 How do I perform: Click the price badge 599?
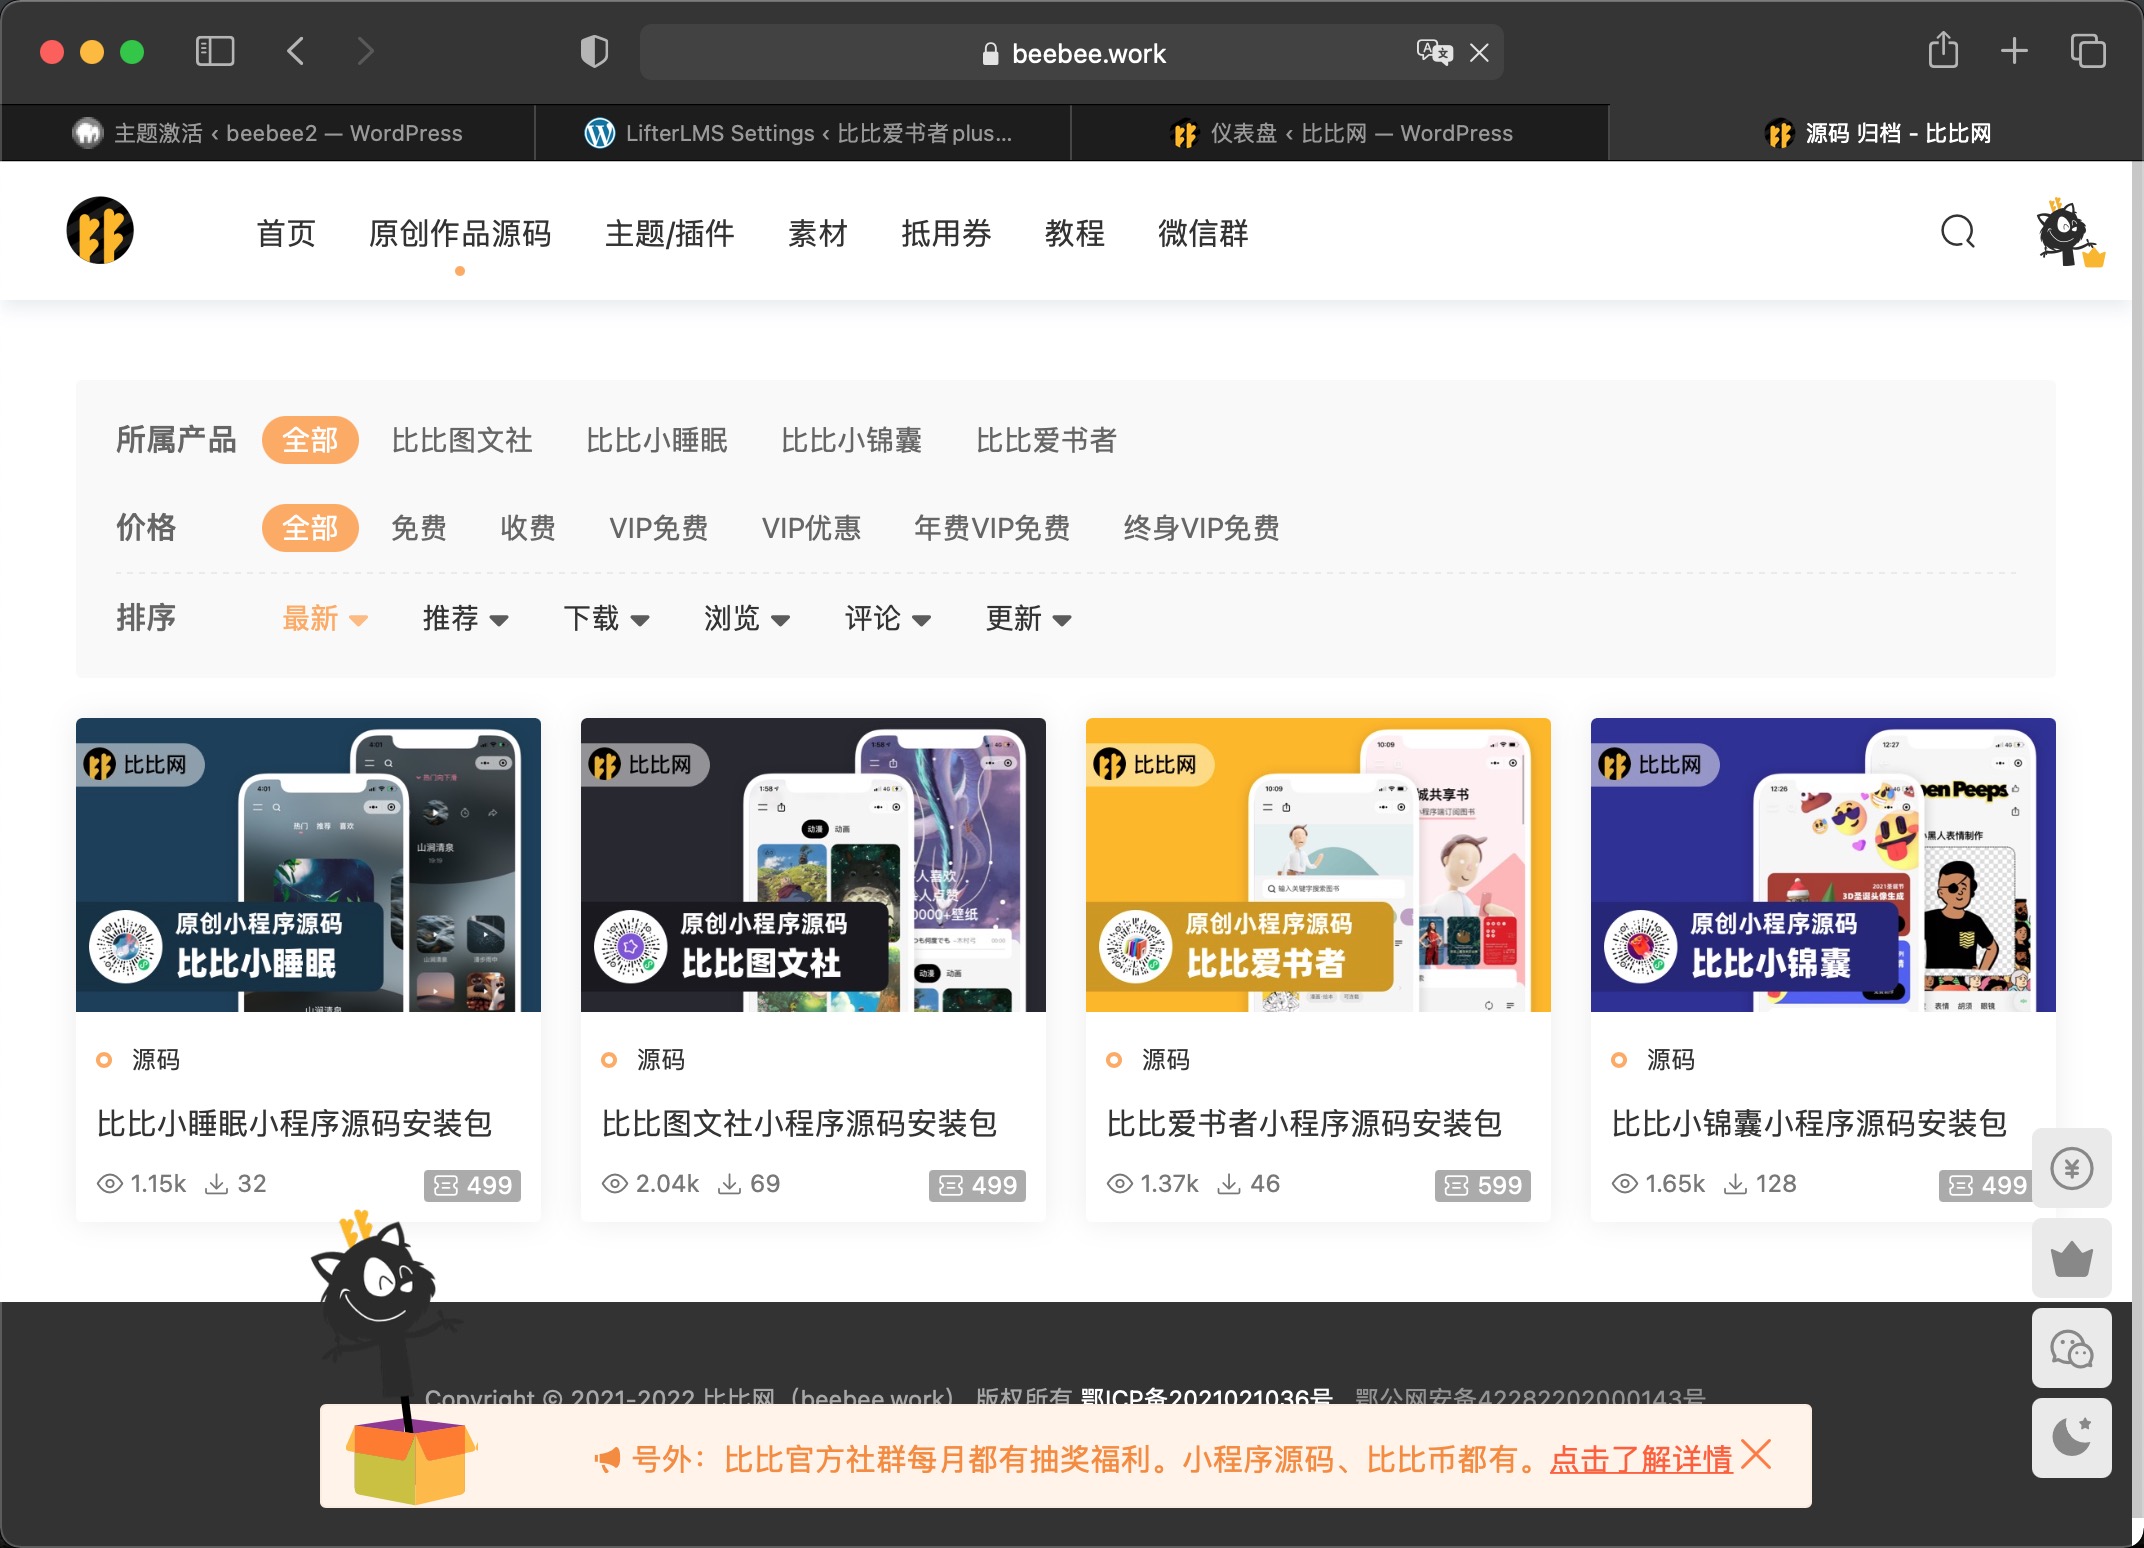pyautogui.click(x=1483, y=1185)
